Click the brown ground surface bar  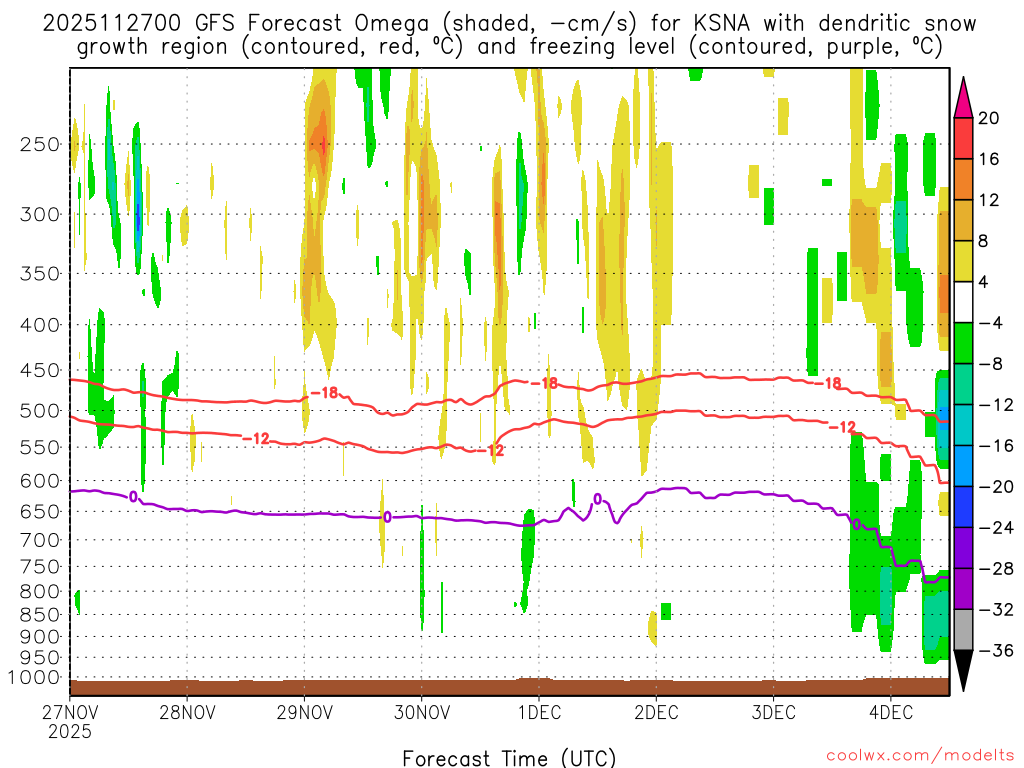pyautogui.click(x=509, y=687)
